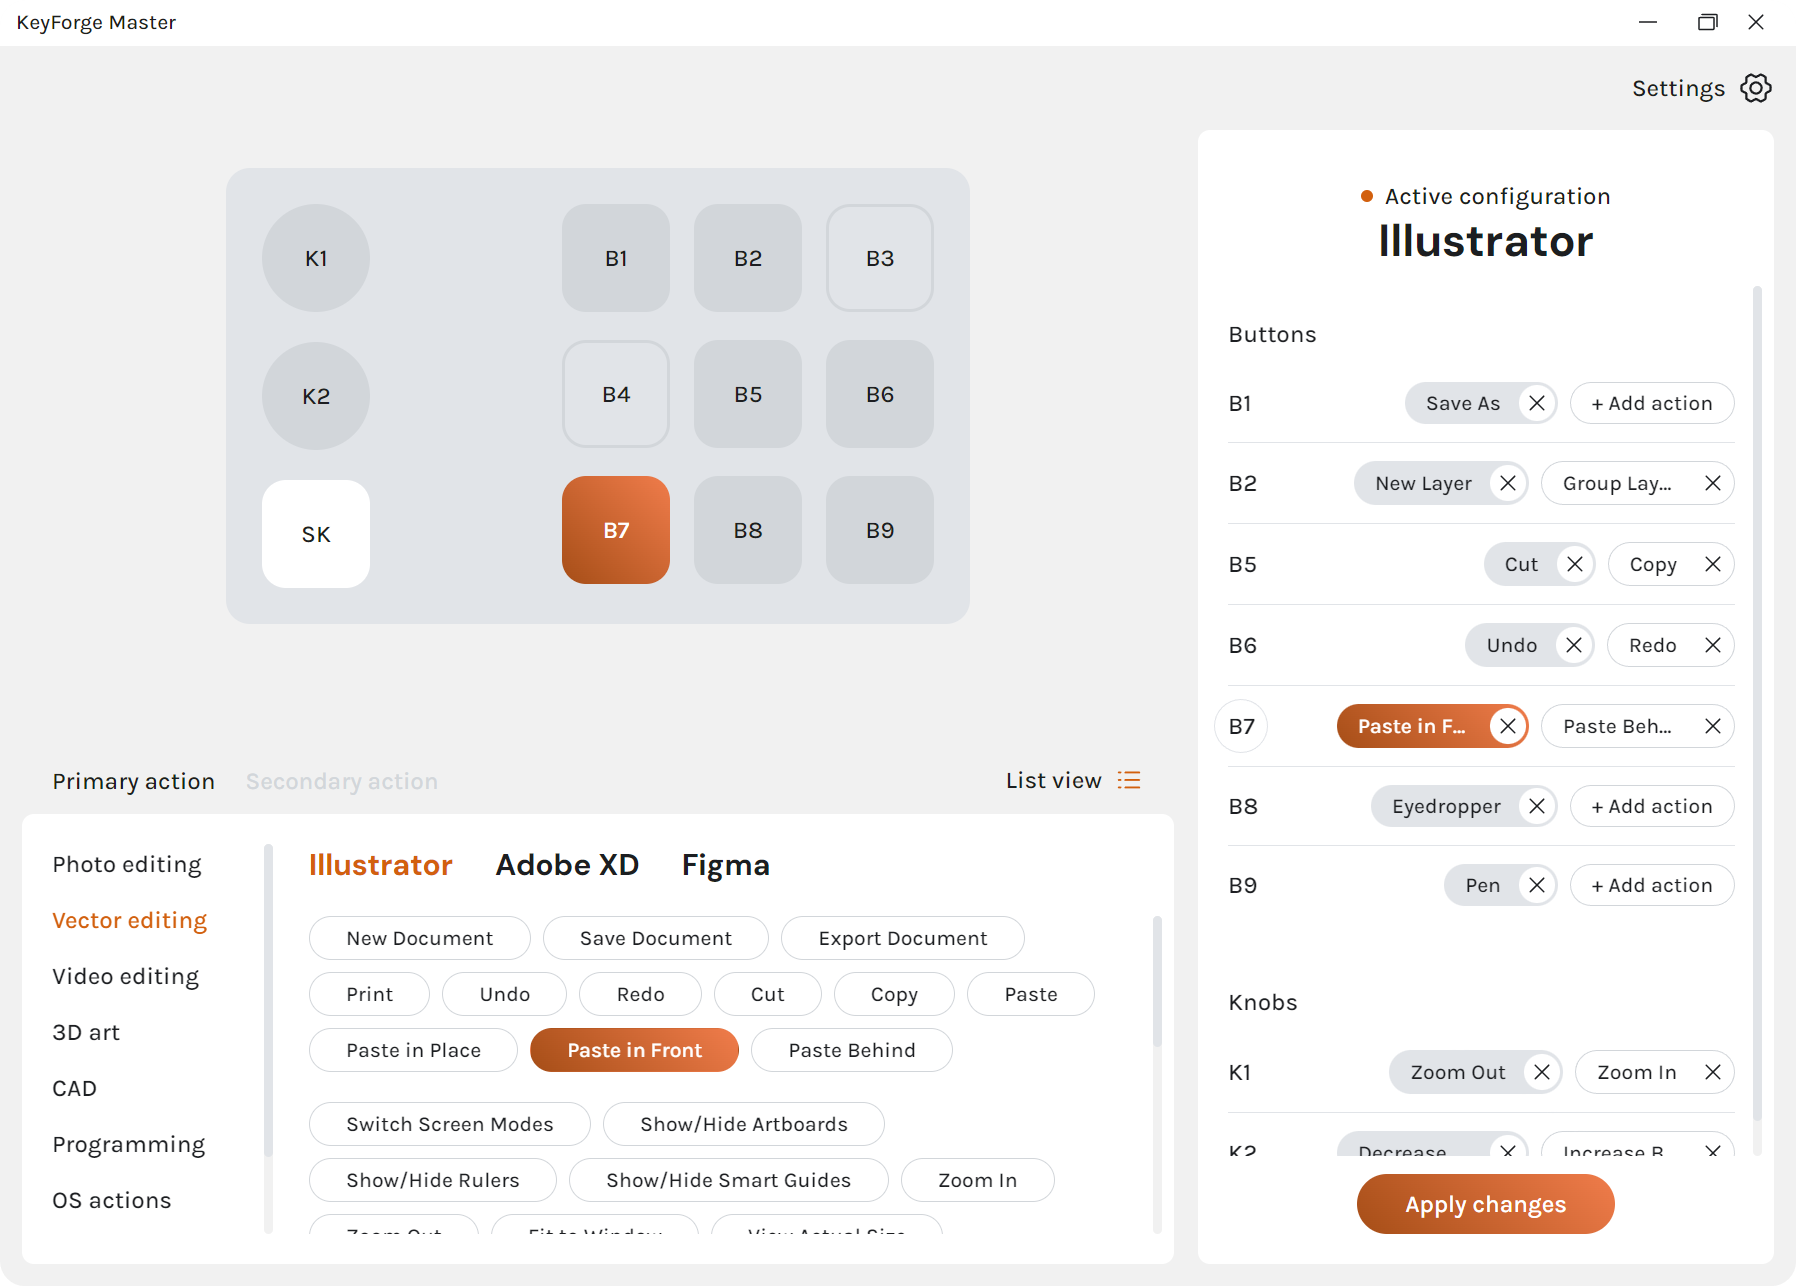Switch to Secondary action tab
Screen dimensions: 1796x1286
[342, 781]
